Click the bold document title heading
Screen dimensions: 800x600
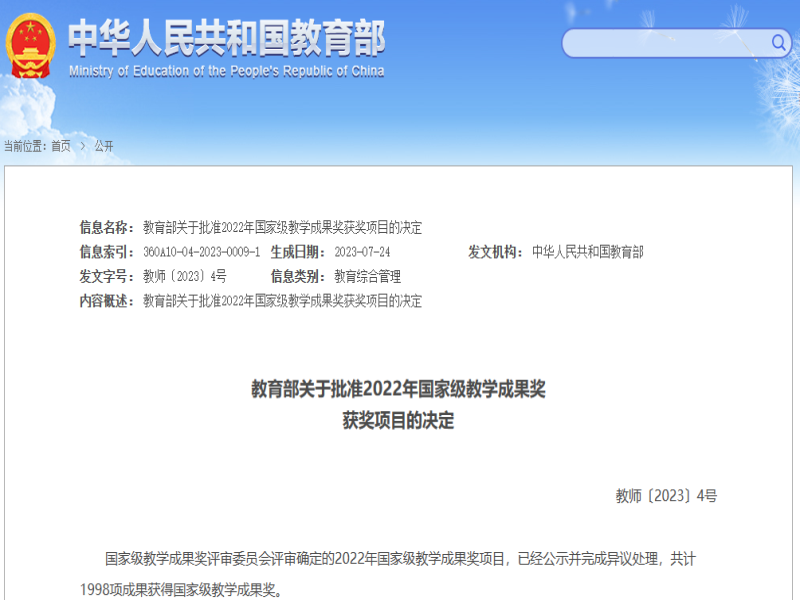tap(398, 389)
